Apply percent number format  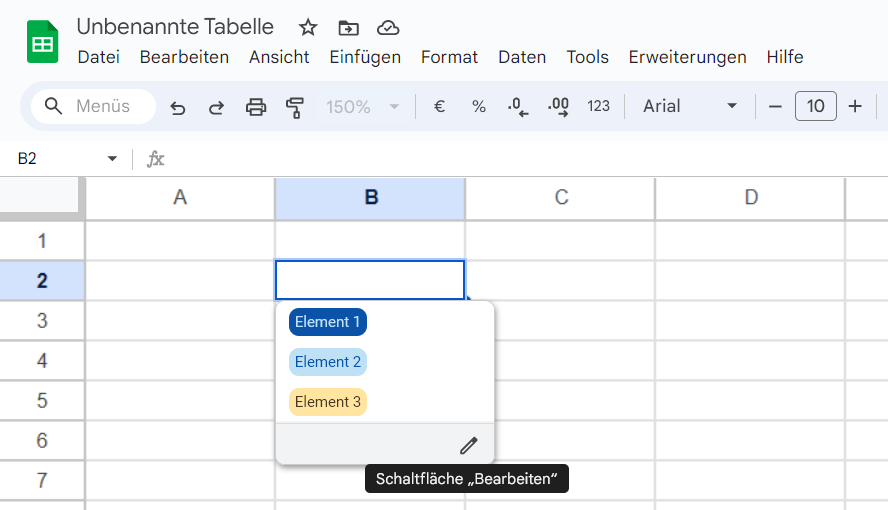coord(479,106)
